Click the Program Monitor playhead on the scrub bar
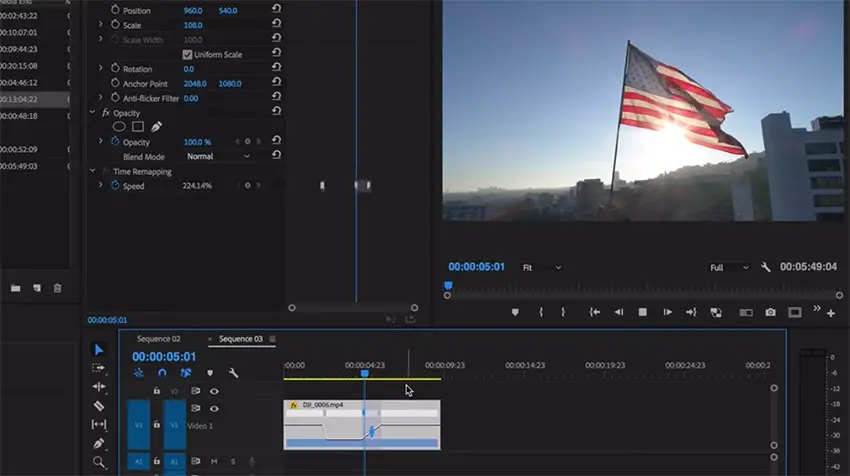The height and width of the screenshot is (476, 850). pos(448,285)
